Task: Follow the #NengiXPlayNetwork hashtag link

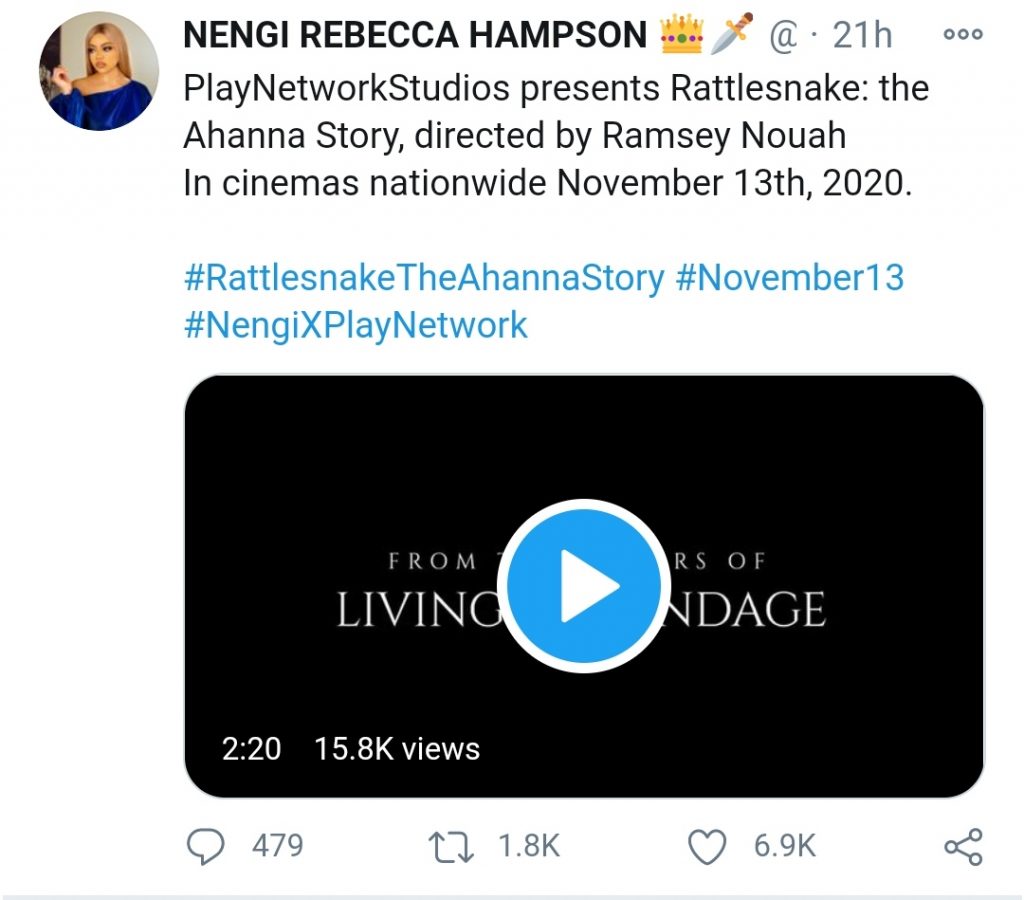Action: click(x=355, y=325)
